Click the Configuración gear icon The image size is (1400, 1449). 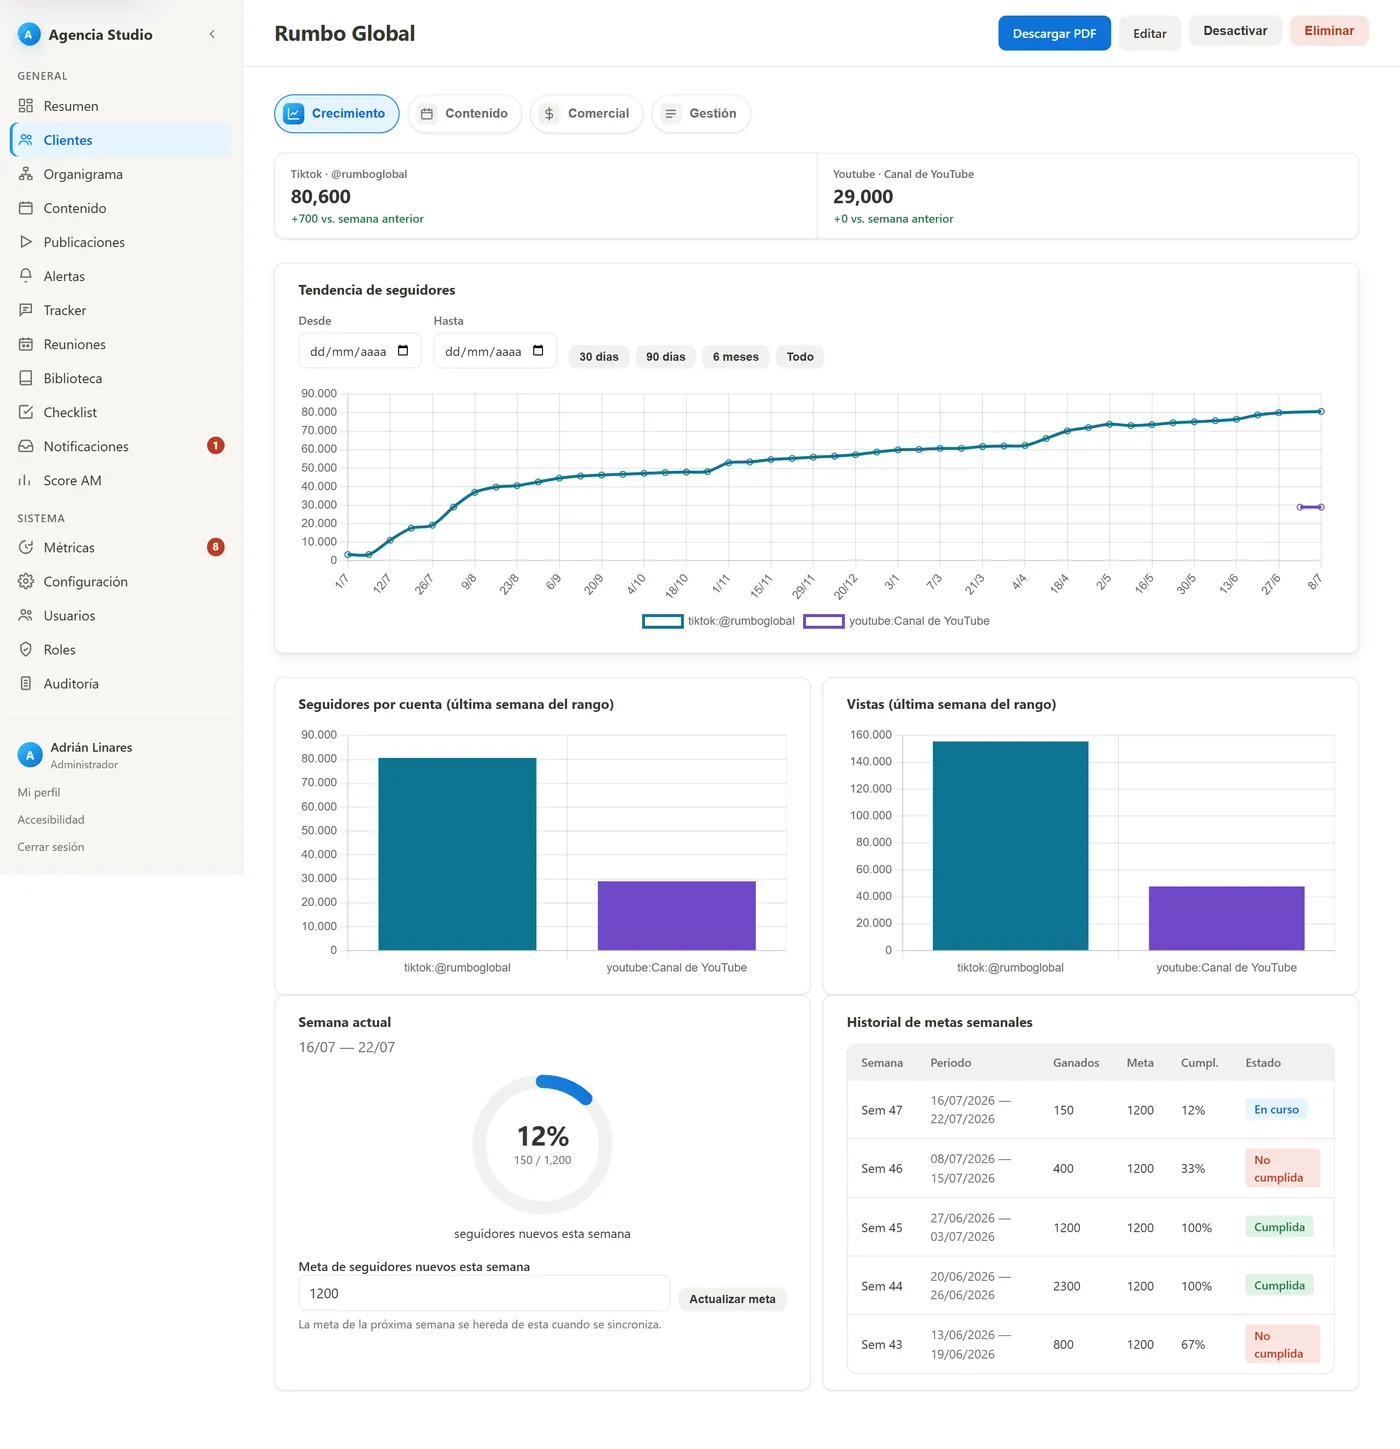tap(26, 581)
